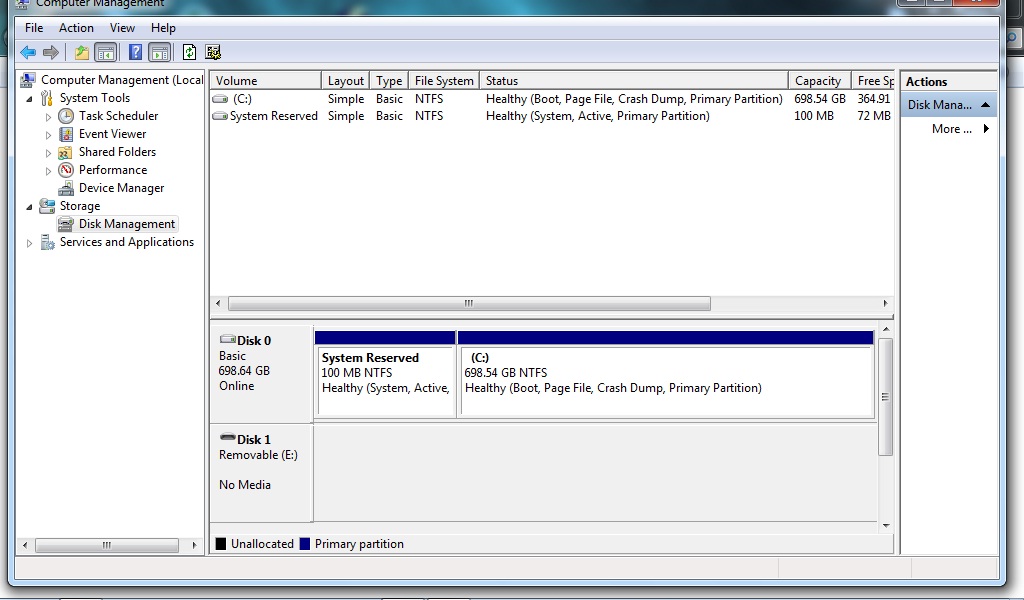Sort by the Free Space column header
1024x600 pixels.
(x=872, y=80)
